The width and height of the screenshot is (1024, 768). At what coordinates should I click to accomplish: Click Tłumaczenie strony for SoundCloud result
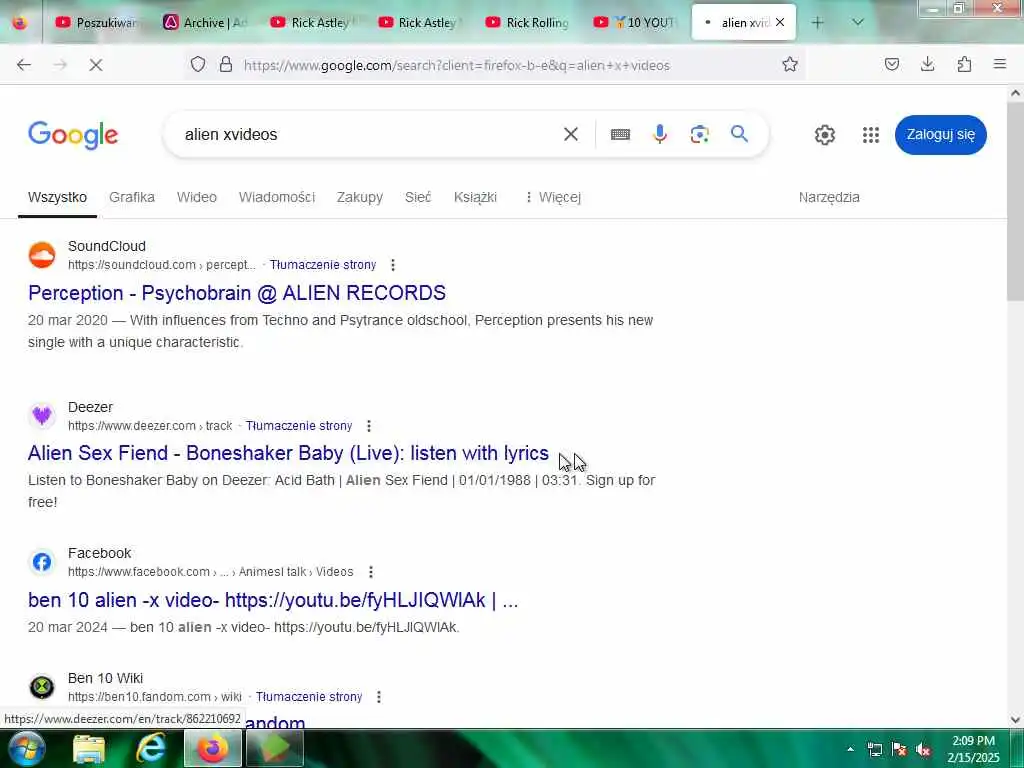tap(323, 265)
